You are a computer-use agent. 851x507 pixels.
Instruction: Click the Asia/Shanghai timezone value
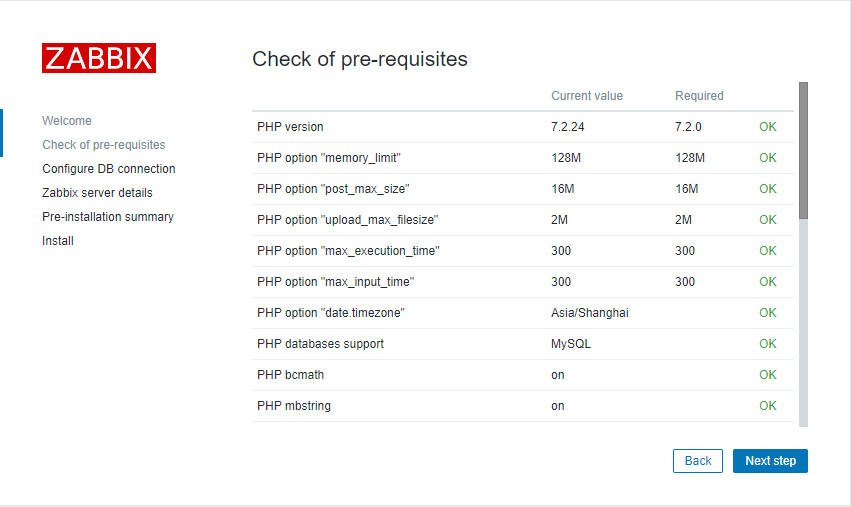[x=590, y=313]
